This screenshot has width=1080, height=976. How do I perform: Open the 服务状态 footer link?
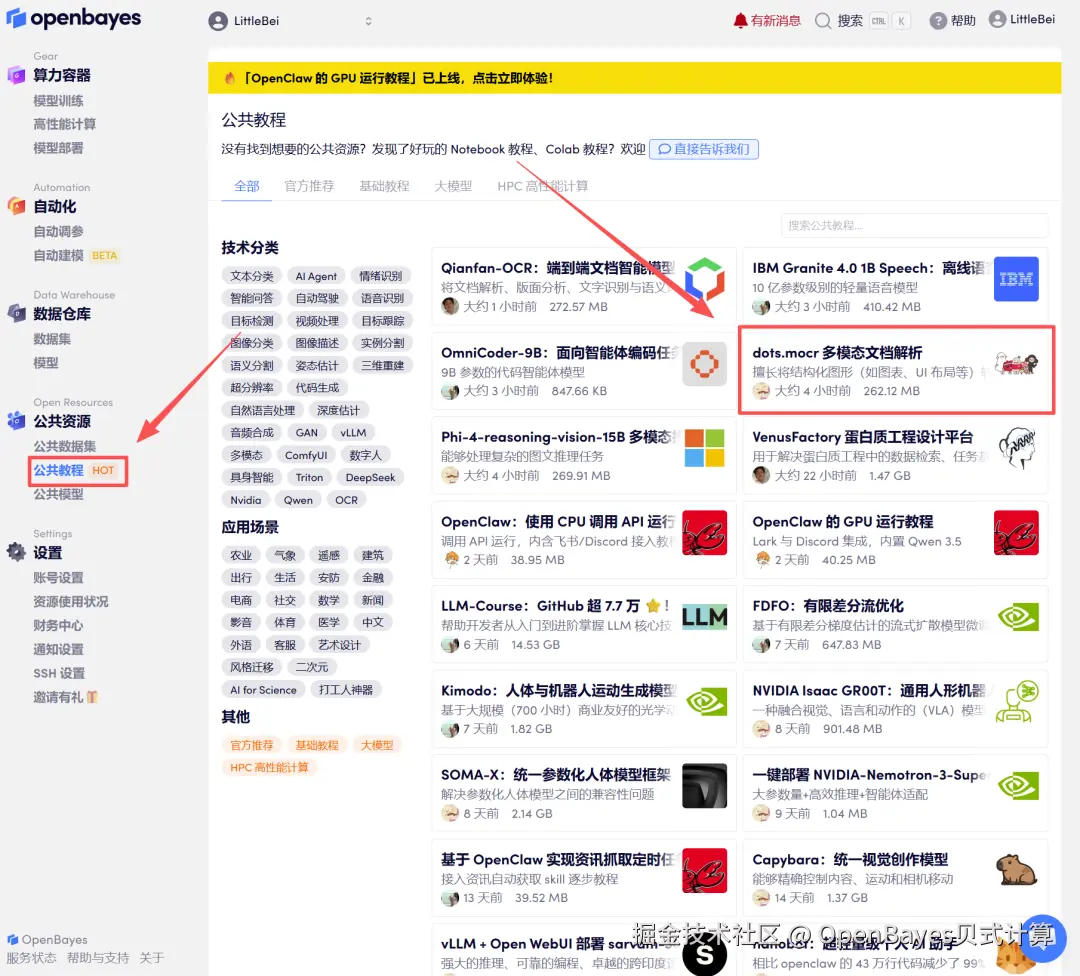tap(32, 957)
